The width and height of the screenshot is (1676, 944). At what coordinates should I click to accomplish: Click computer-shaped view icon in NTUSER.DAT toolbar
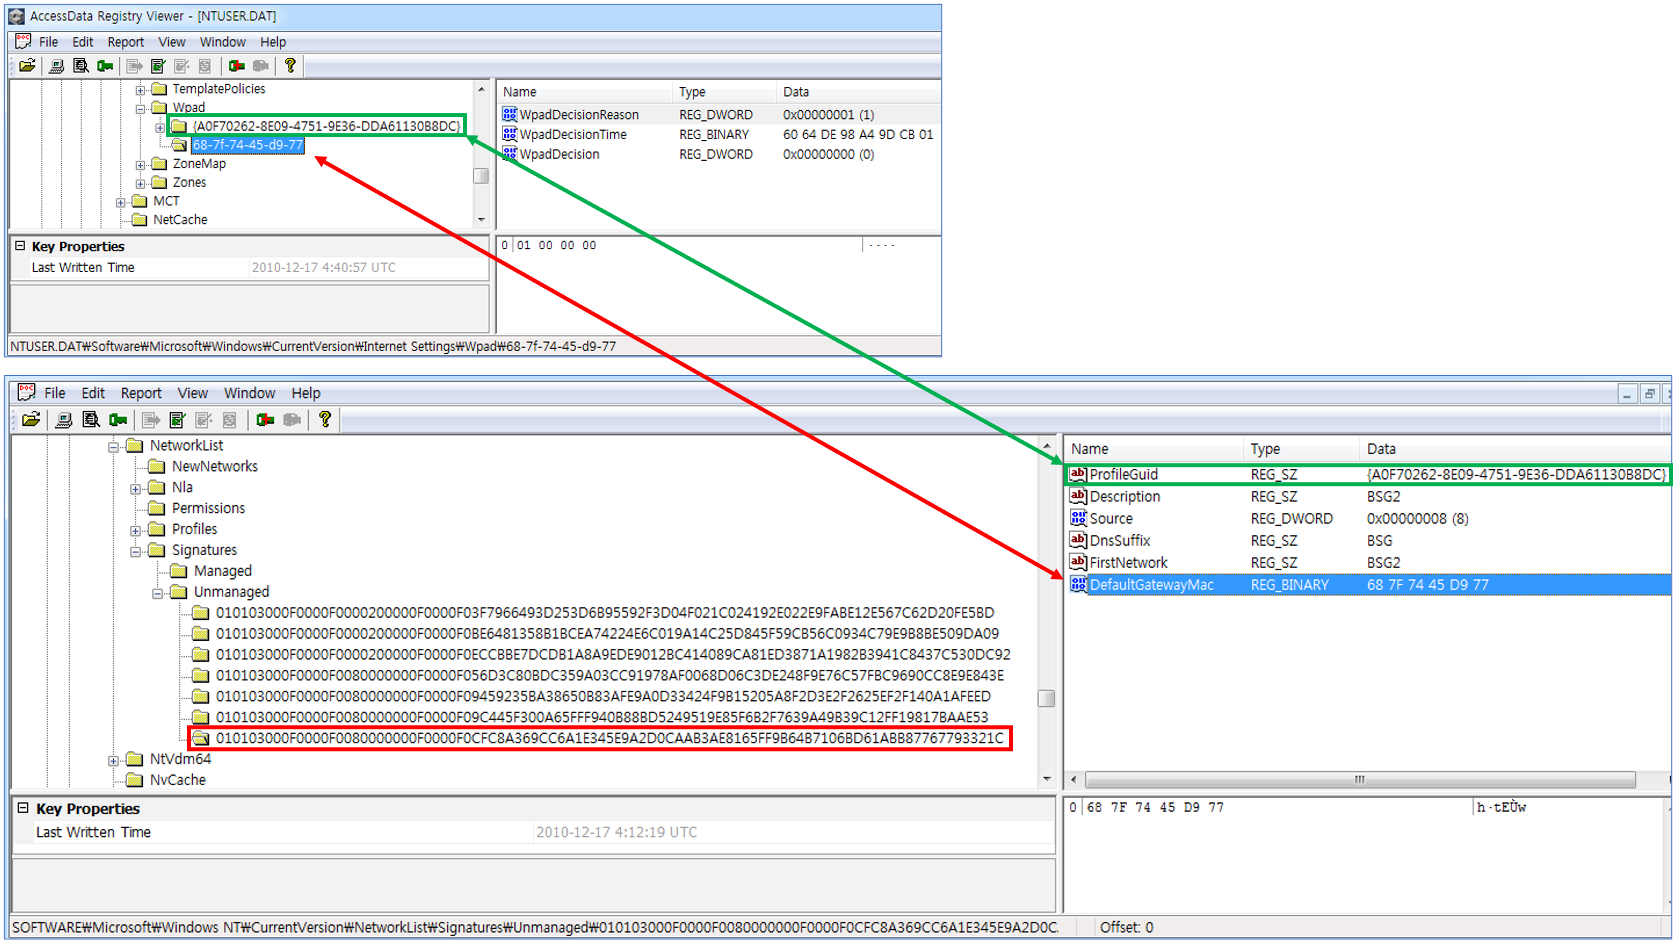[56, 66]
